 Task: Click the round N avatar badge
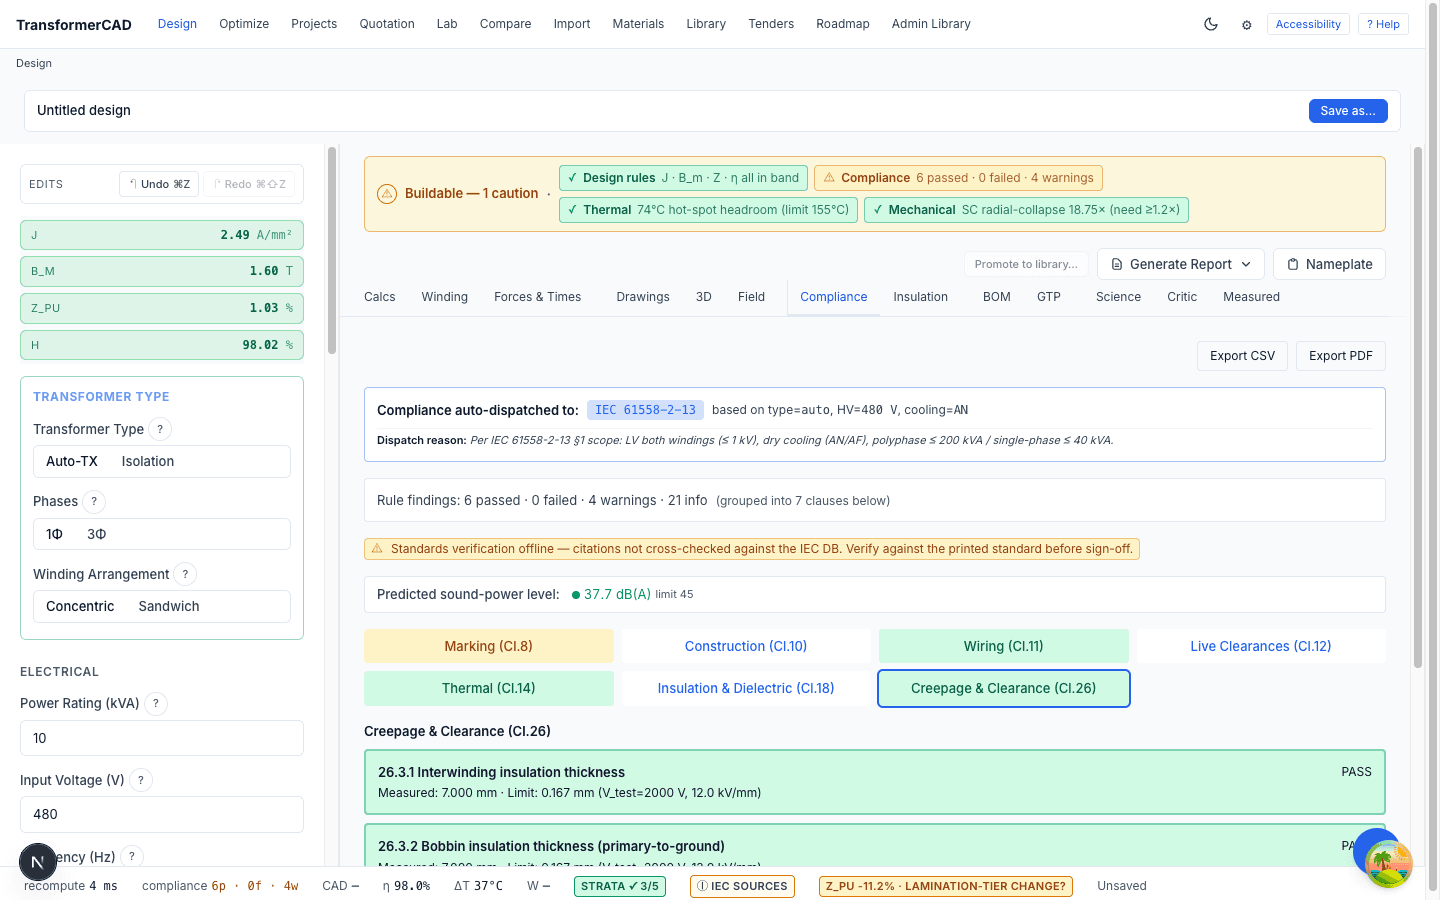coord(38,861)
